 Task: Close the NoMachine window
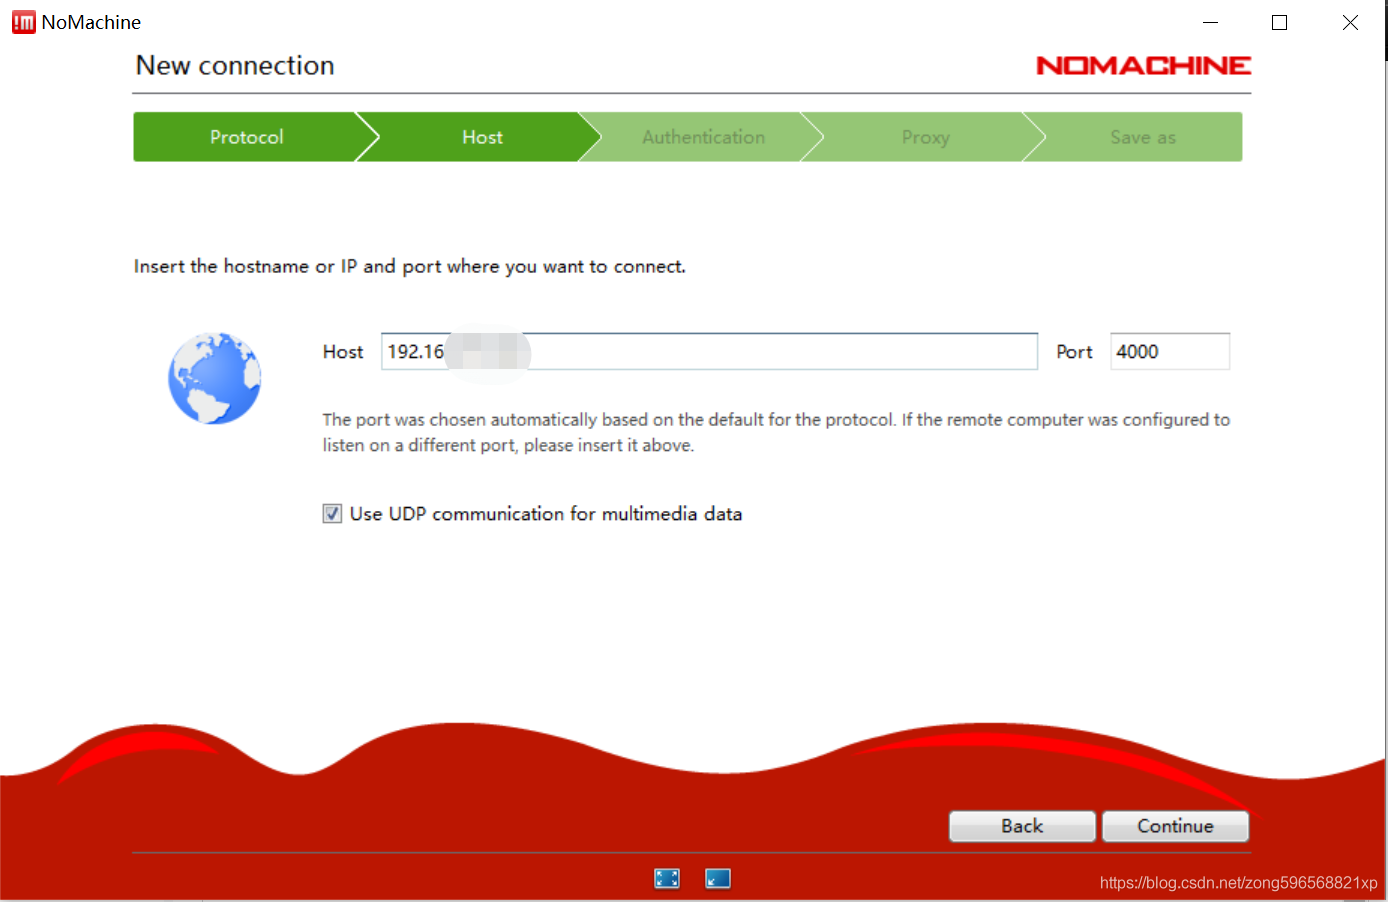pos(1350,22)
